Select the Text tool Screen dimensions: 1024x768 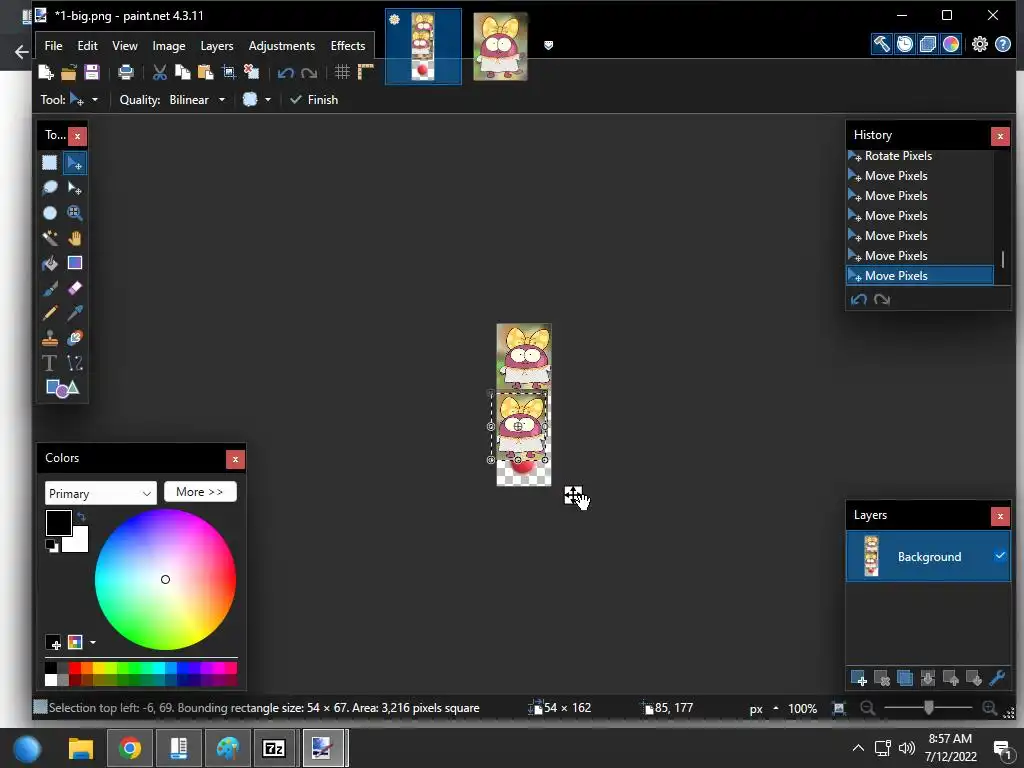pos(50,363)
